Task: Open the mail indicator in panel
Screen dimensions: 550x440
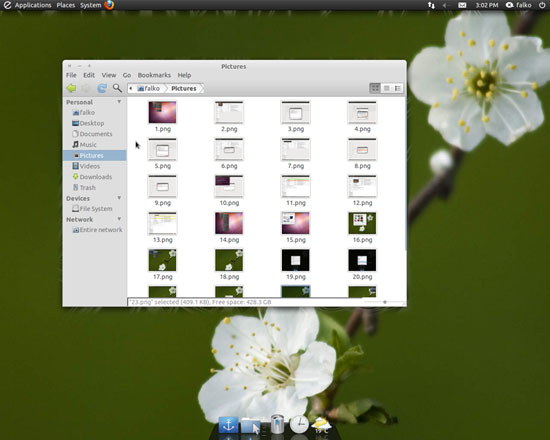Action: tap(462, 5)
